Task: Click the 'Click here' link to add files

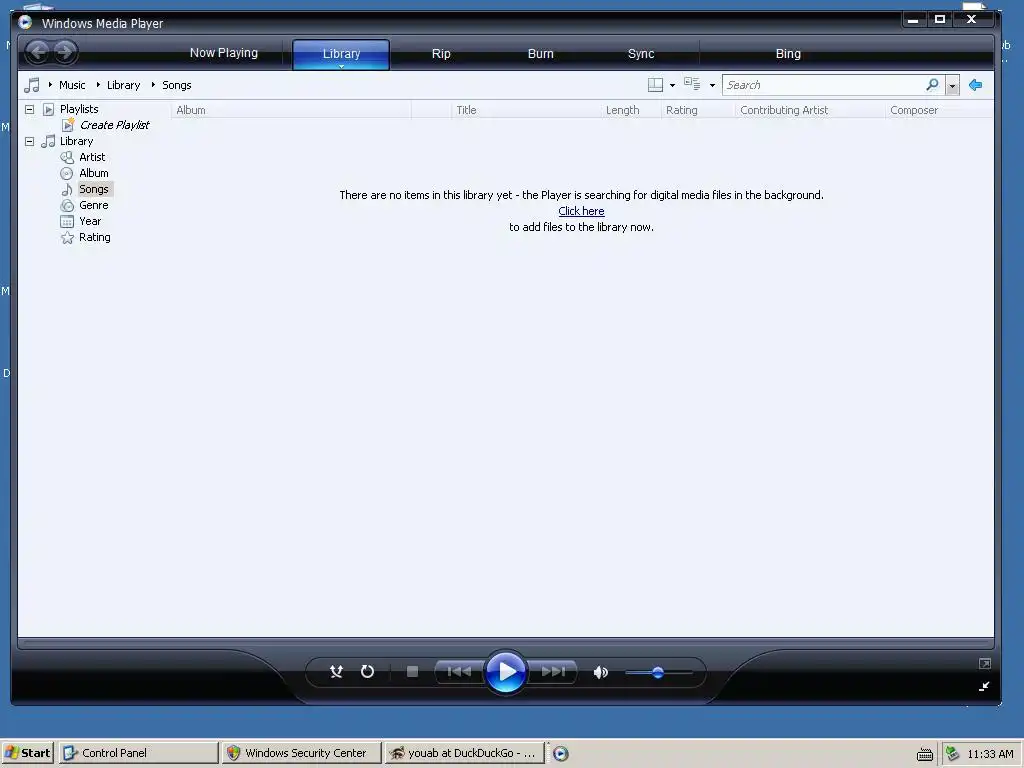Action: [x=581, y=211]
